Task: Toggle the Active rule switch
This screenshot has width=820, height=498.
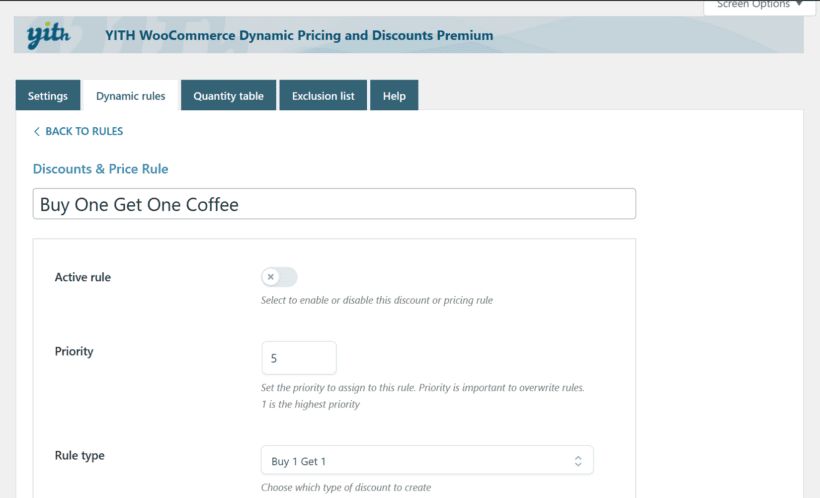Action: point(279,277)
